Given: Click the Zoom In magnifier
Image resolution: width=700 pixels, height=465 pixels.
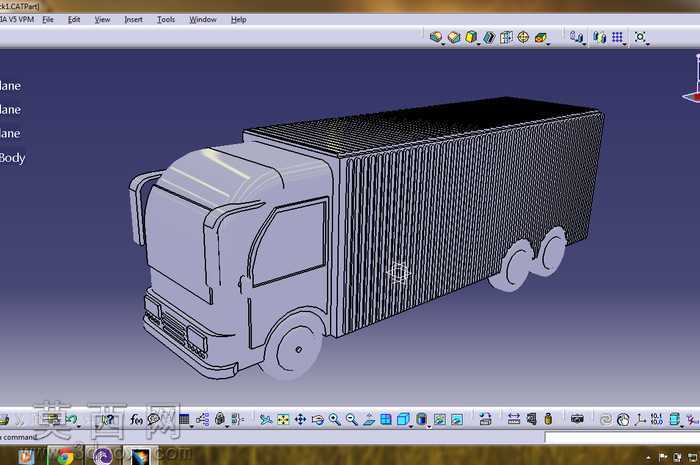Looking at the screenshot, I should pos(334,419).
